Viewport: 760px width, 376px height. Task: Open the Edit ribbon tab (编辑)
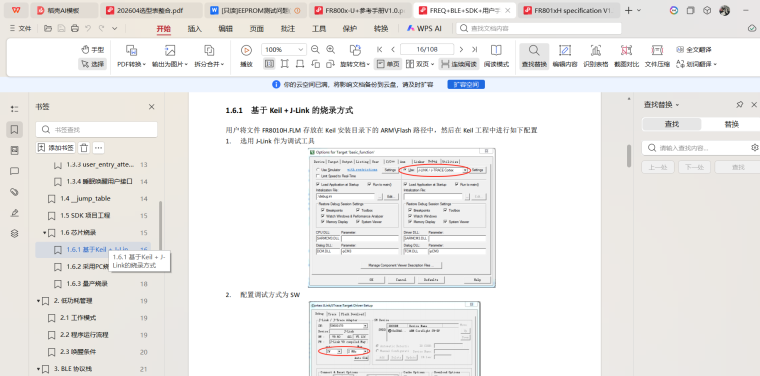point(225,29)
